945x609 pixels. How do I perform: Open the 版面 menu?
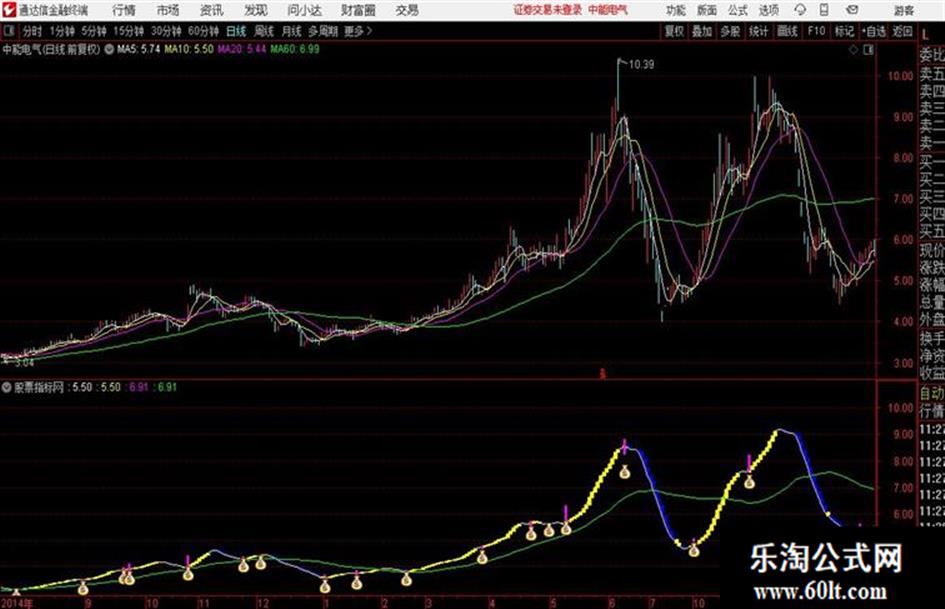[706, 10]
